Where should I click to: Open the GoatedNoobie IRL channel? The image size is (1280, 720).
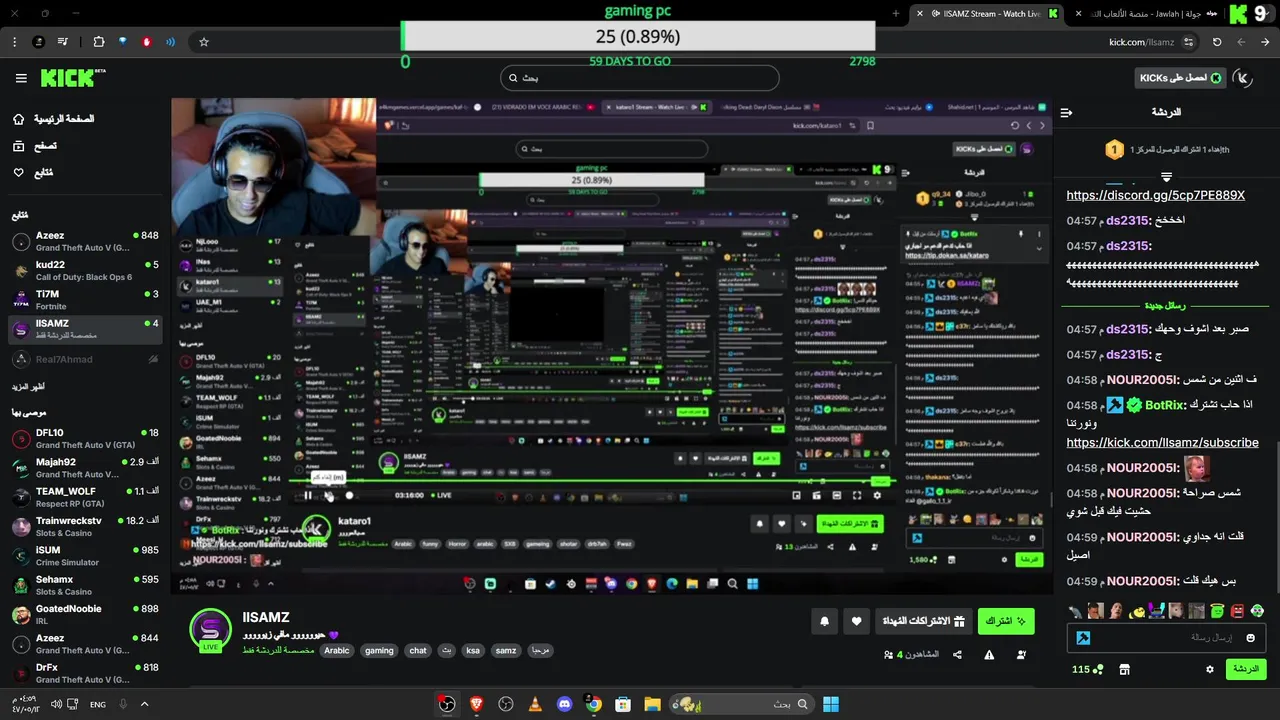85,614
